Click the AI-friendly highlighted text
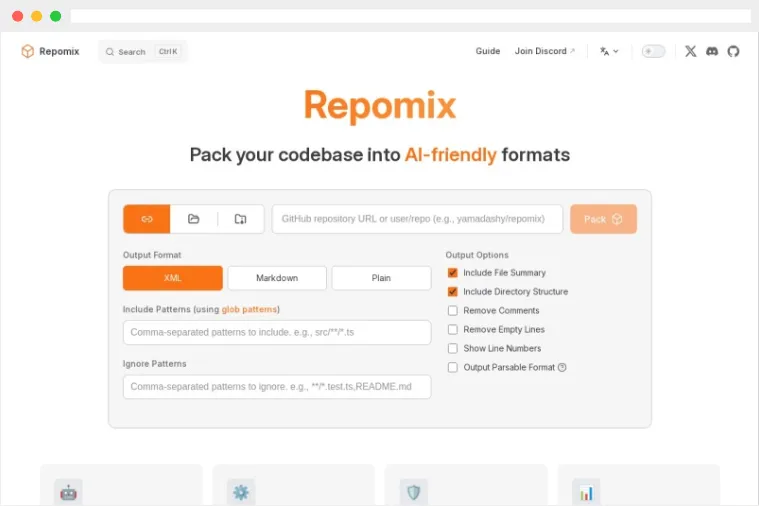Screen dimensions: 759x506 (451, 155)
